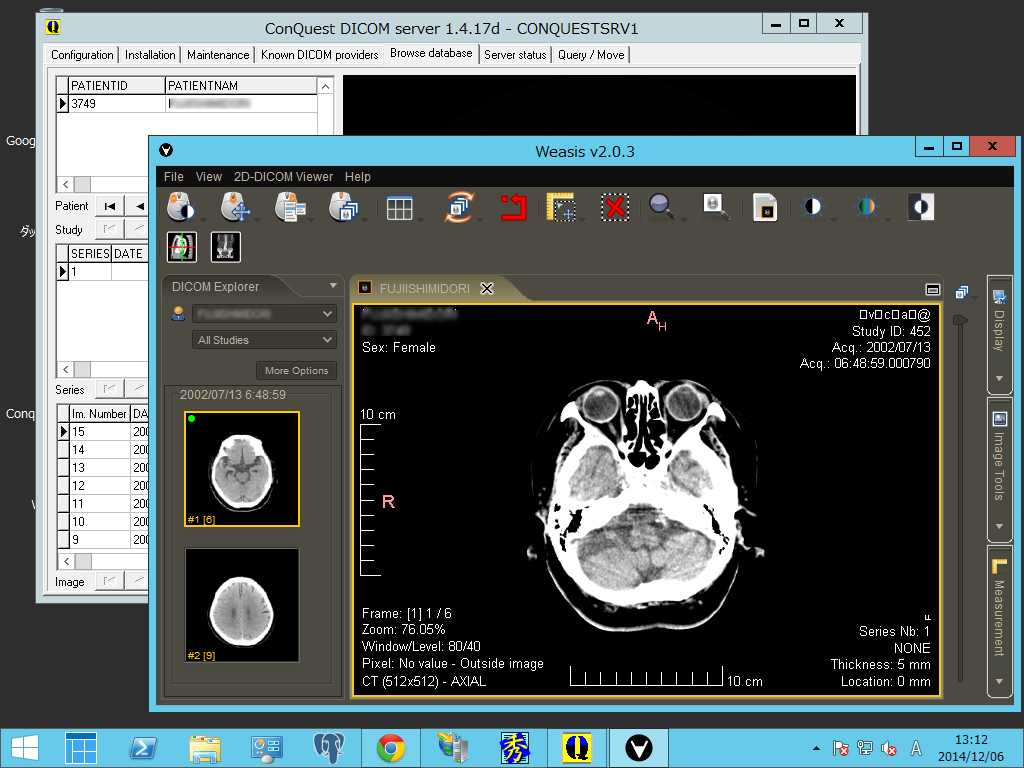The image size is (1024, 768).
Task: Click the vertical frame slider handle
Action: click(x=960, y=320)
